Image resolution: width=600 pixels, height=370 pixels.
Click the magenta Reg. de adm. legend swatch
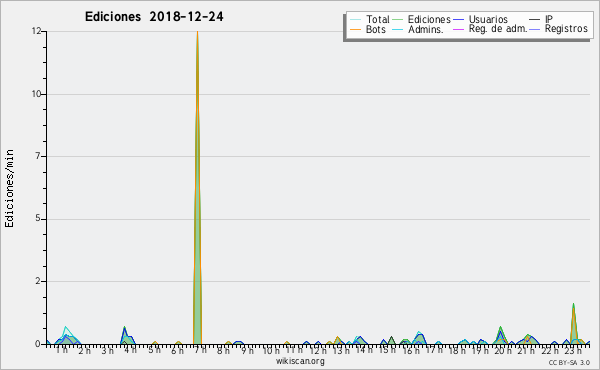[x=458, y=29]
